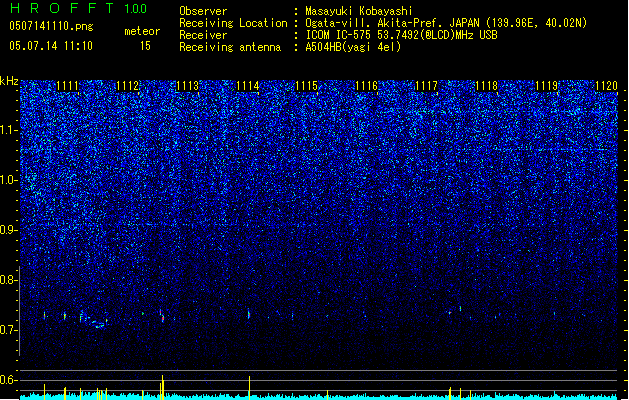
Task: Click the meteor count 15
Action: click(x=145, y=46)
